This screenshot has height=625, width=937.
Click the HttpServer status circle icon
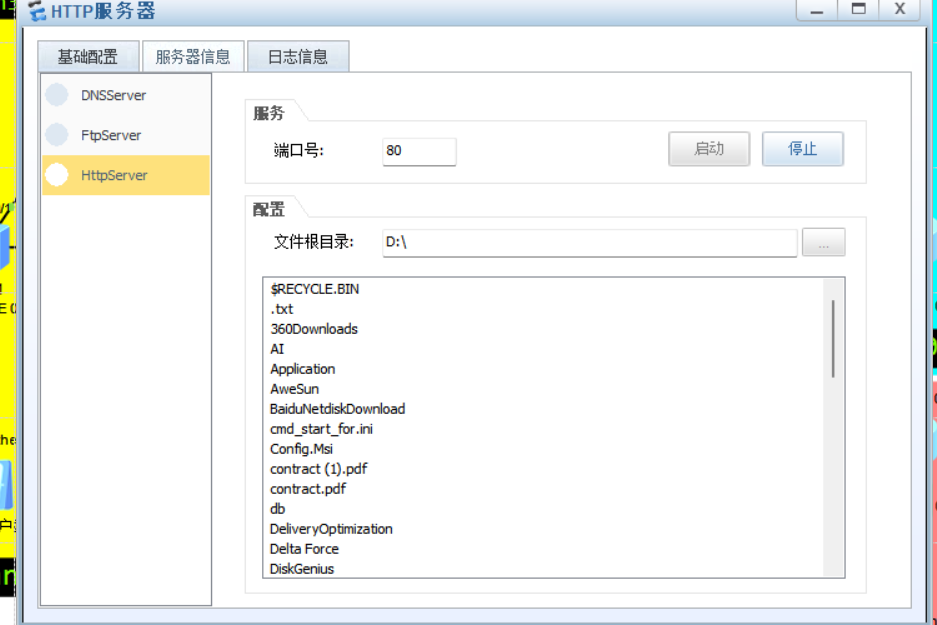coord(57,174)
